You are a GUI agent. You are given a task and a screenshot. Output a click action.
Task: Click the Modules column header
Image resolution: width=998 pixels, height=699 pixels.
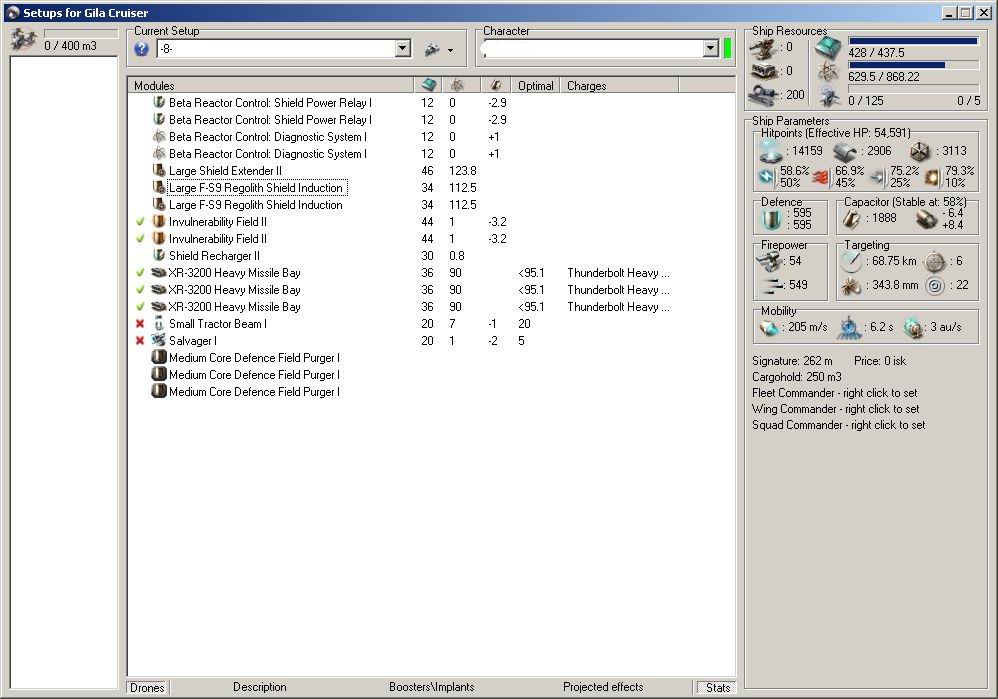[271, 85]
